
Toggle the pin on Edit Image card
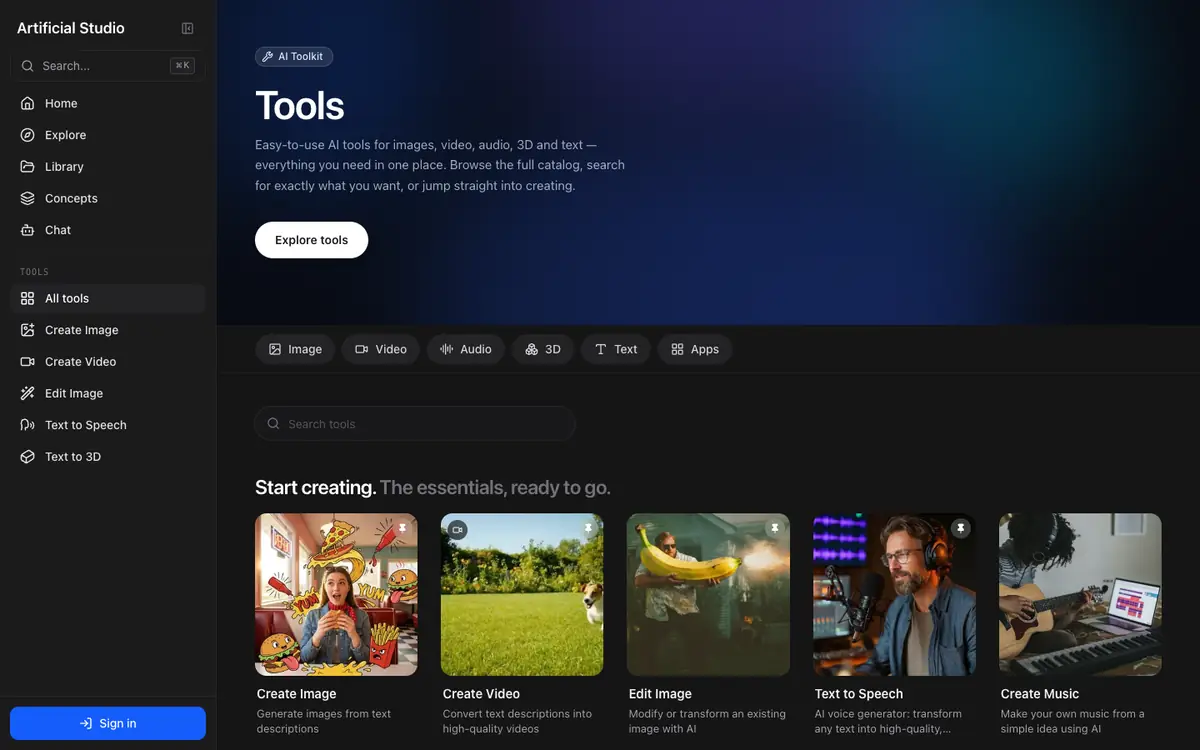point(774,528)
